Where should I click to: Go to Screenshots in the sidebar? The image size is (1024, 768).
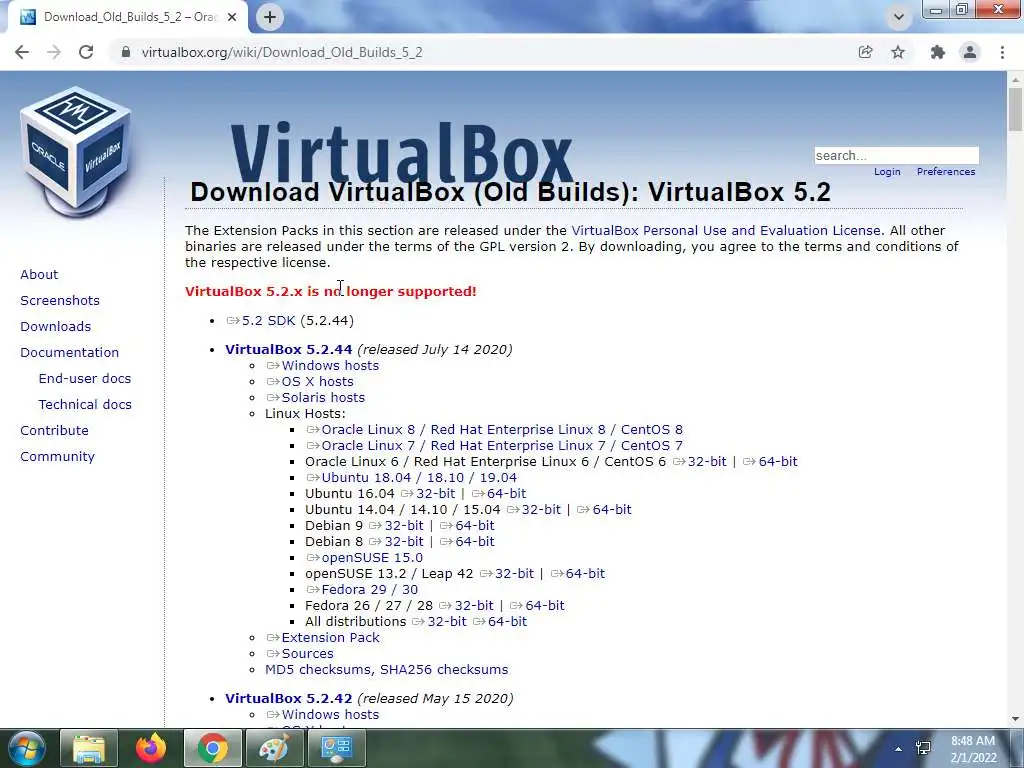coord(60,300)
